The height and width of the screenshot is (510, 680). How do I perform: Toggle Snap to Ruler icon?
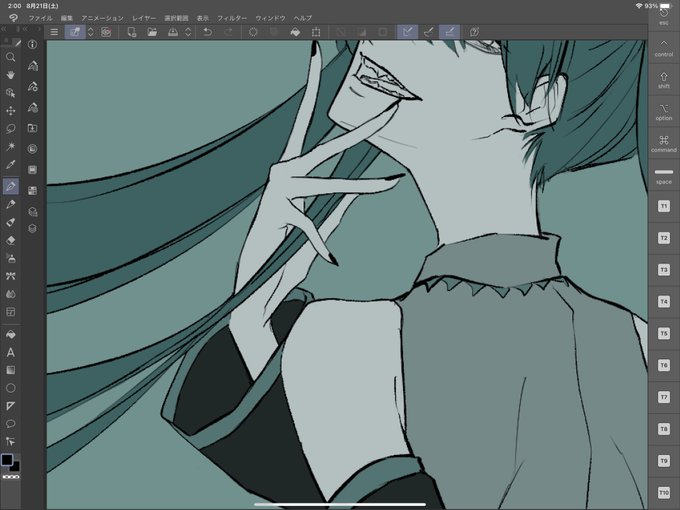coord(407,32)
